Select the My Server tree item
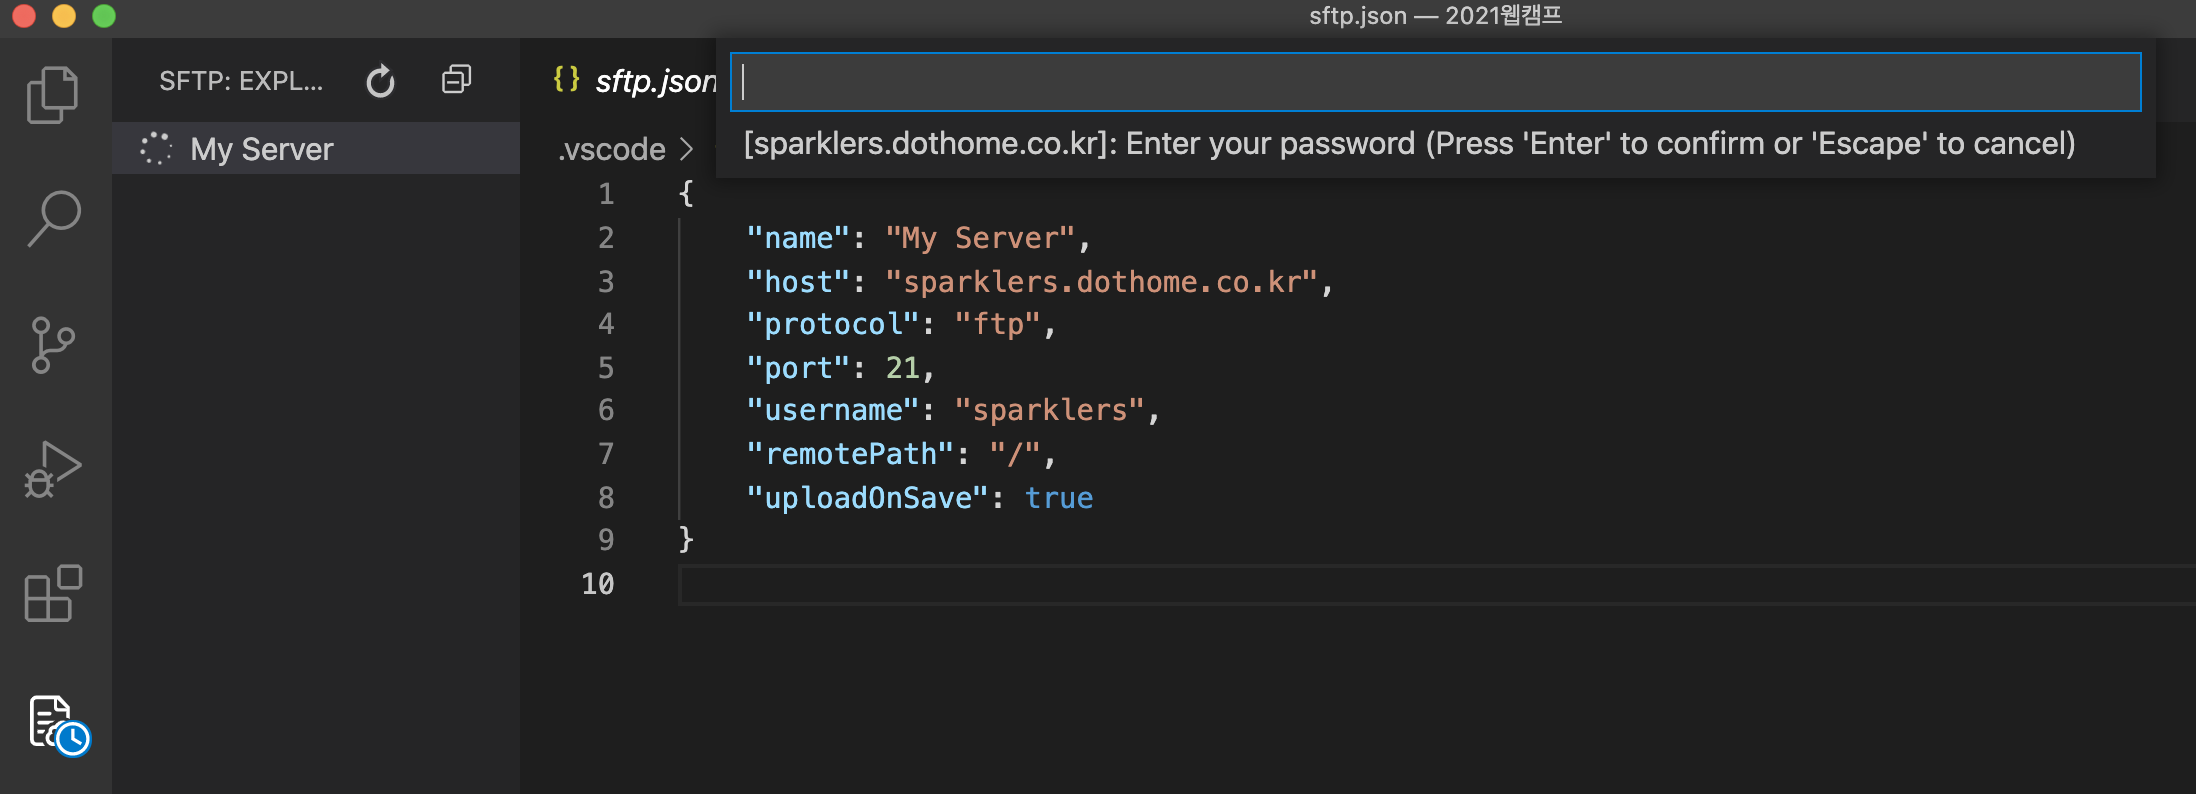This screenshot has height=794, width=2196. (316, 149)
